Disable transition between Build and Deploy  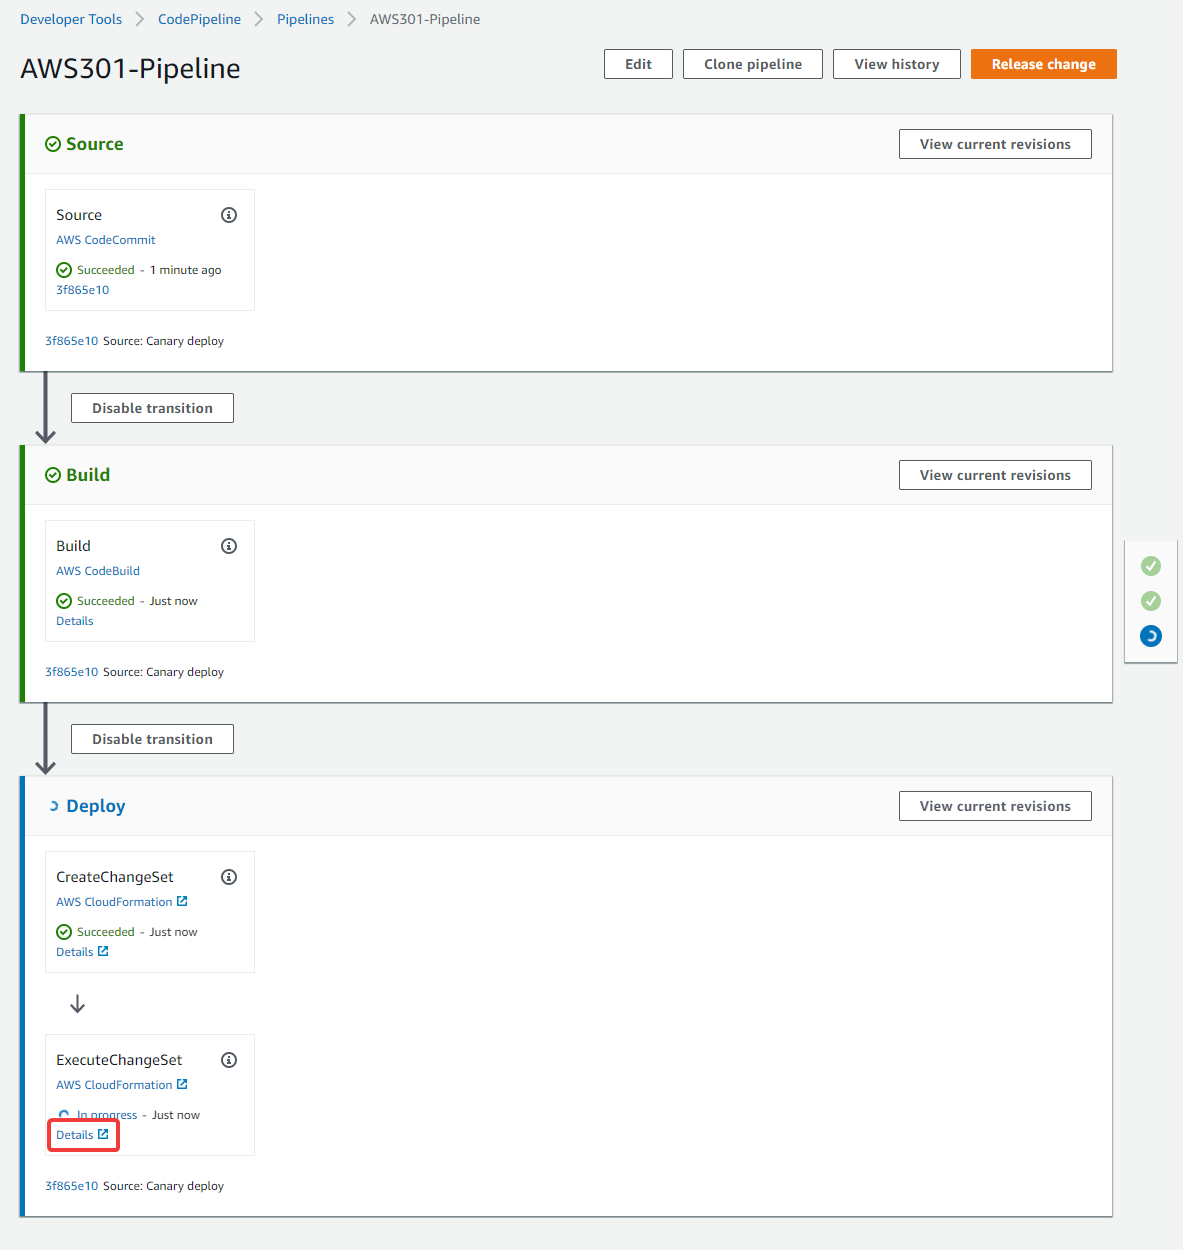click(152, 739)
